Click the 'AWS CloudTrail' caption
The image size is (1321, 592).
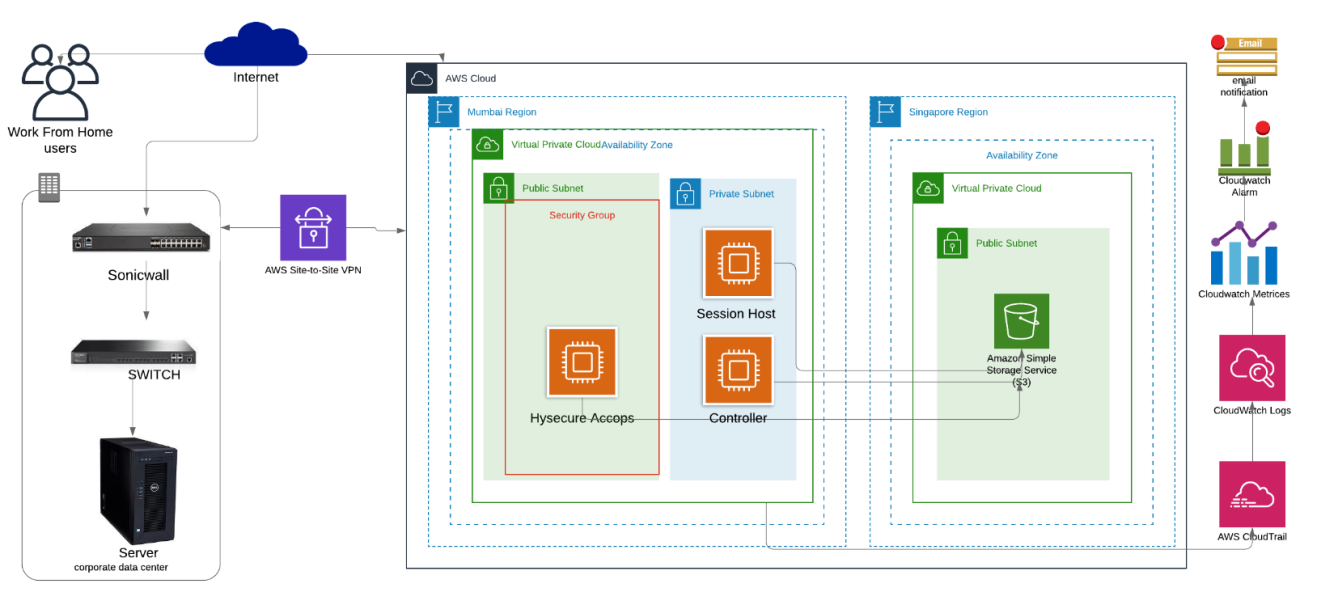pyautogui.click(x=1252, y=537)
